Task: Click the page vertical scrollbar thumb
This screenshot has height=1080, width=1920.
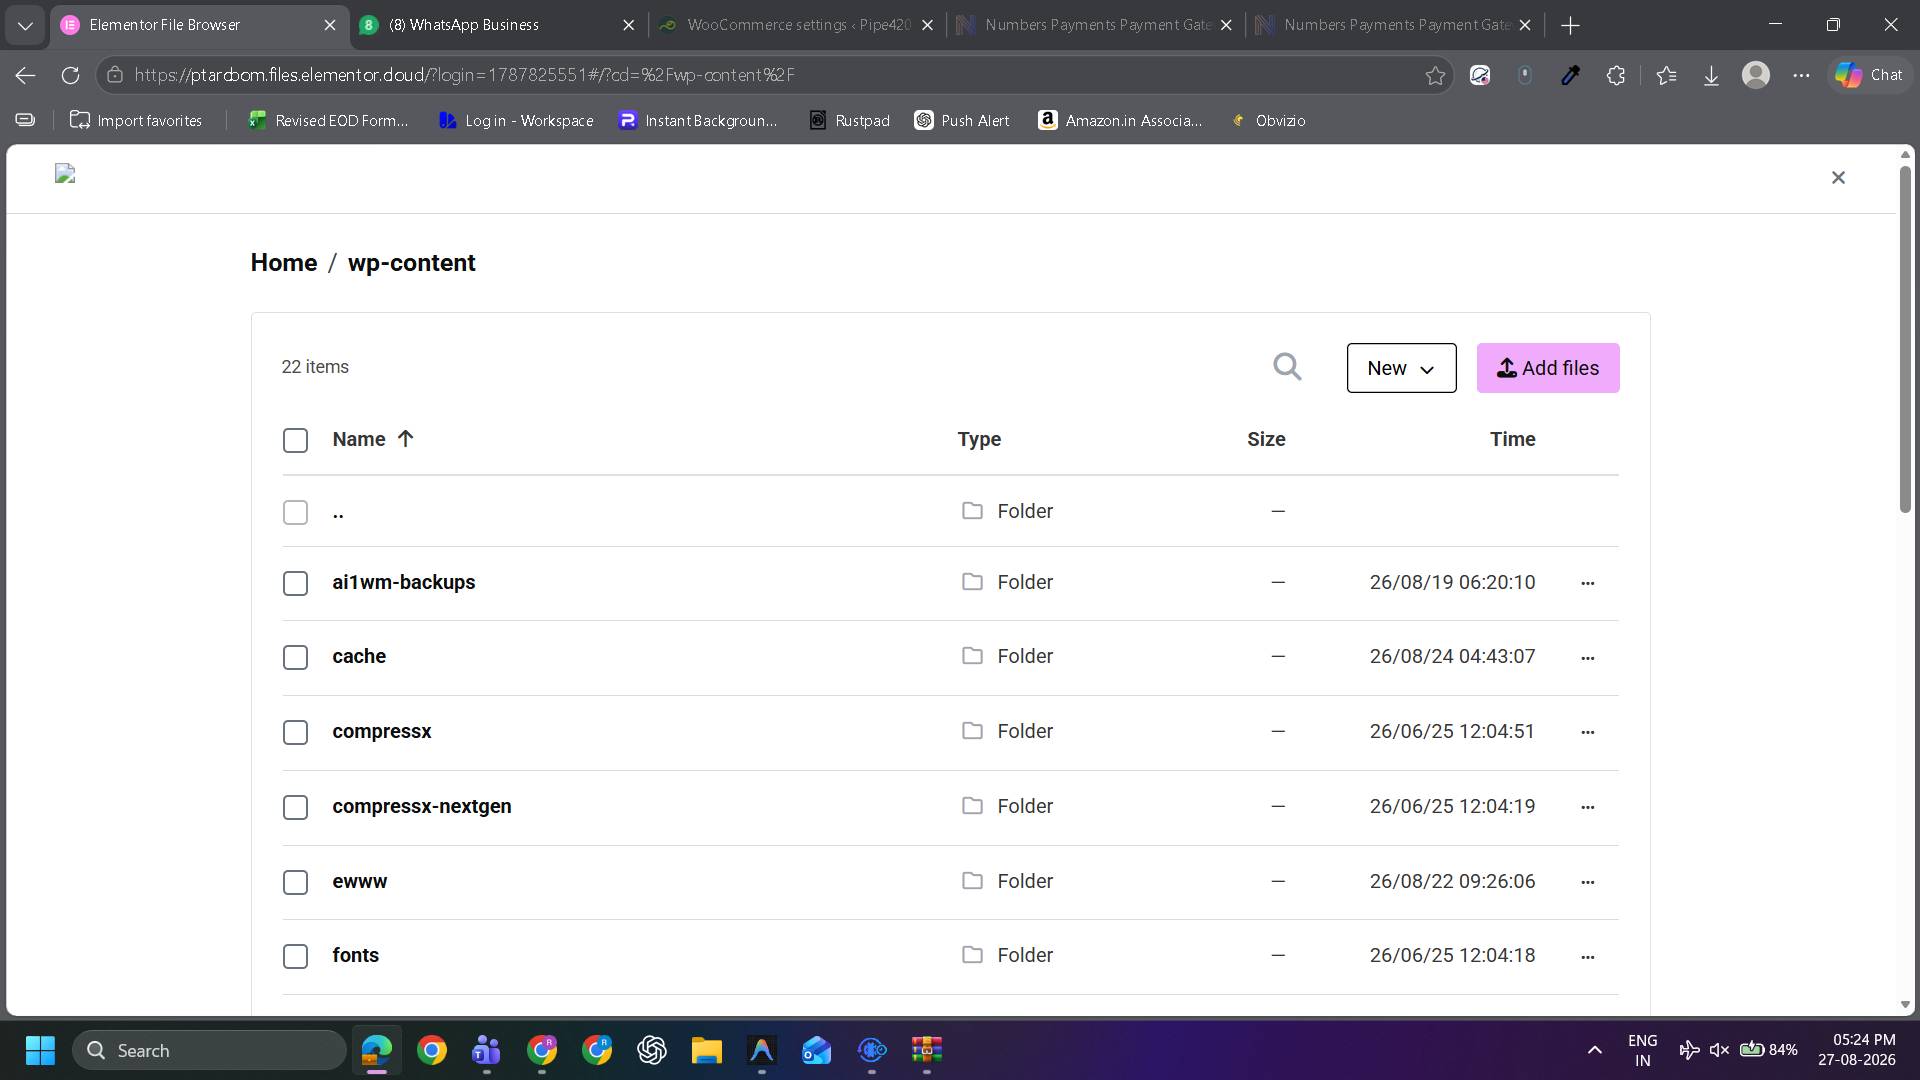Action: (x=1905, y=340)
